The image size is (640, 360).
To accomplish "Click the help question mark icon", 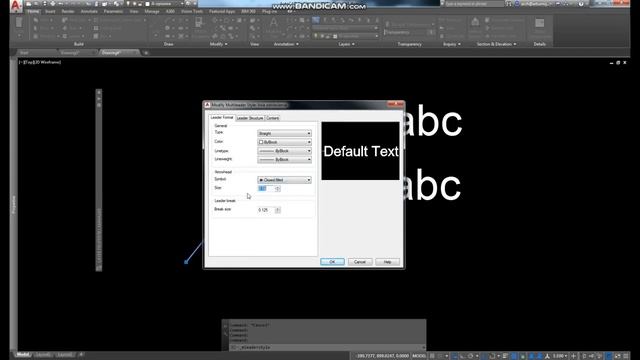I will click(x=581, y=4).
